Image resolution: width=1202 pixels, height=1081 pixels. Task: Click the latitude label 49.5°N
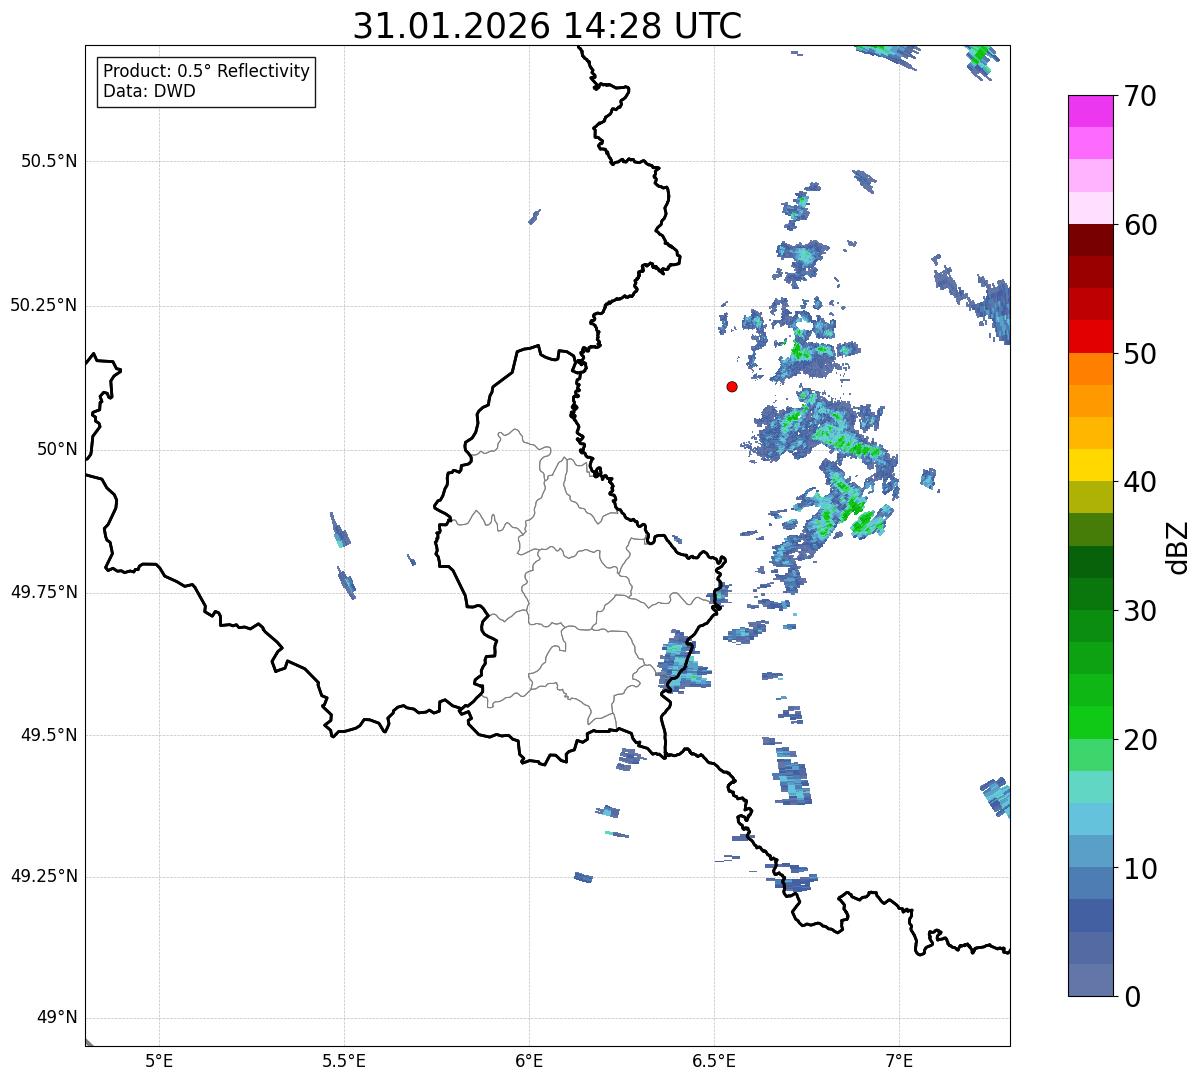coord(50,735)
